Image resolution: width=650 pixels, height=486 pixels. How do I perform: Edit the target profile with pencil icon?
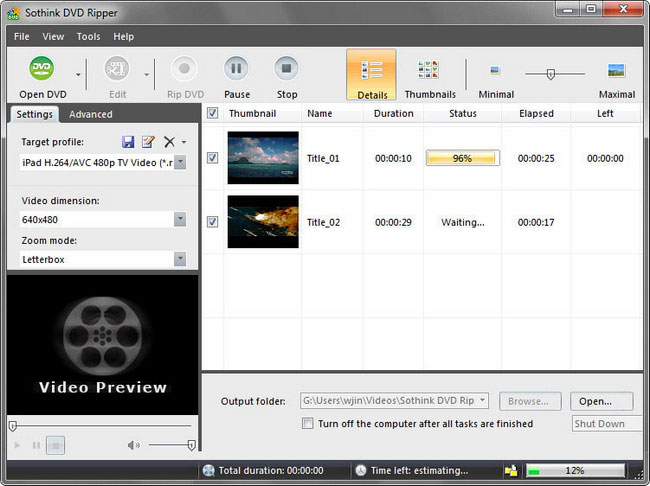(148, 142)
